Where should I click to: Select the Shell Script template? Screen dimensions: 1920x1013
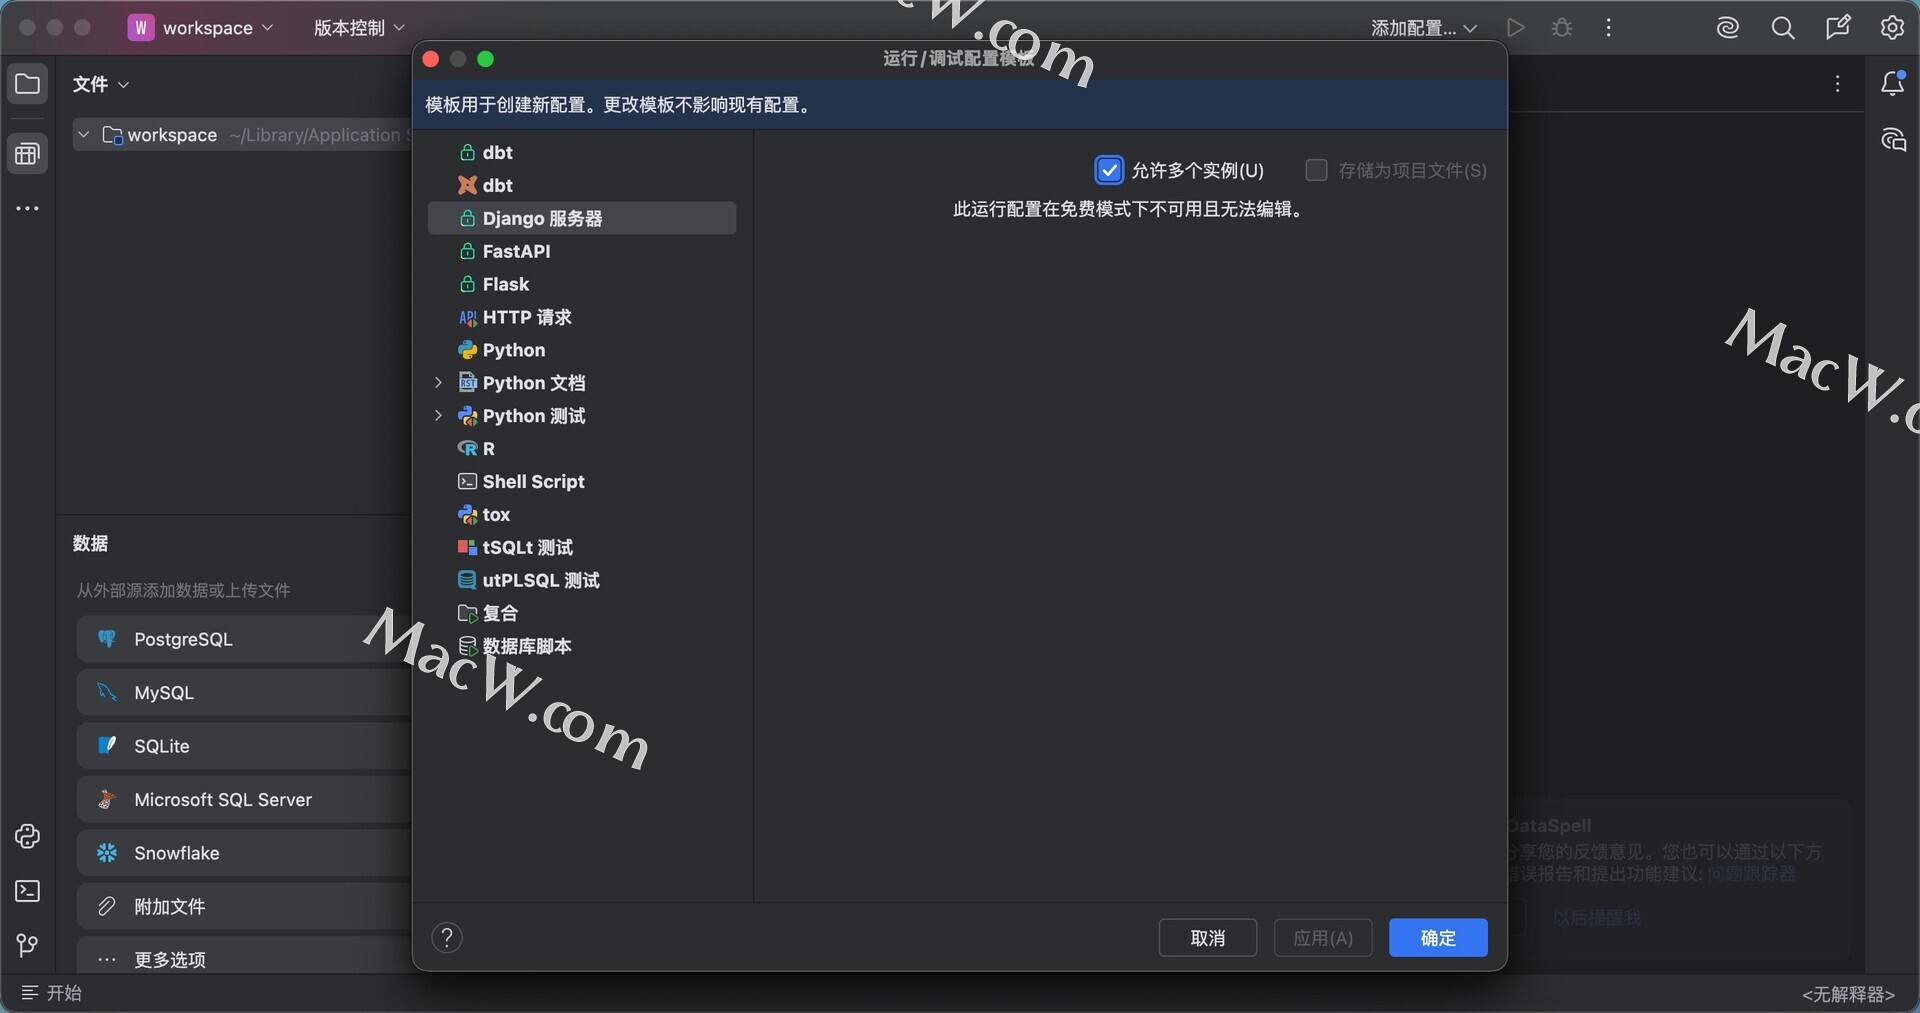click(x=533, y=482)
